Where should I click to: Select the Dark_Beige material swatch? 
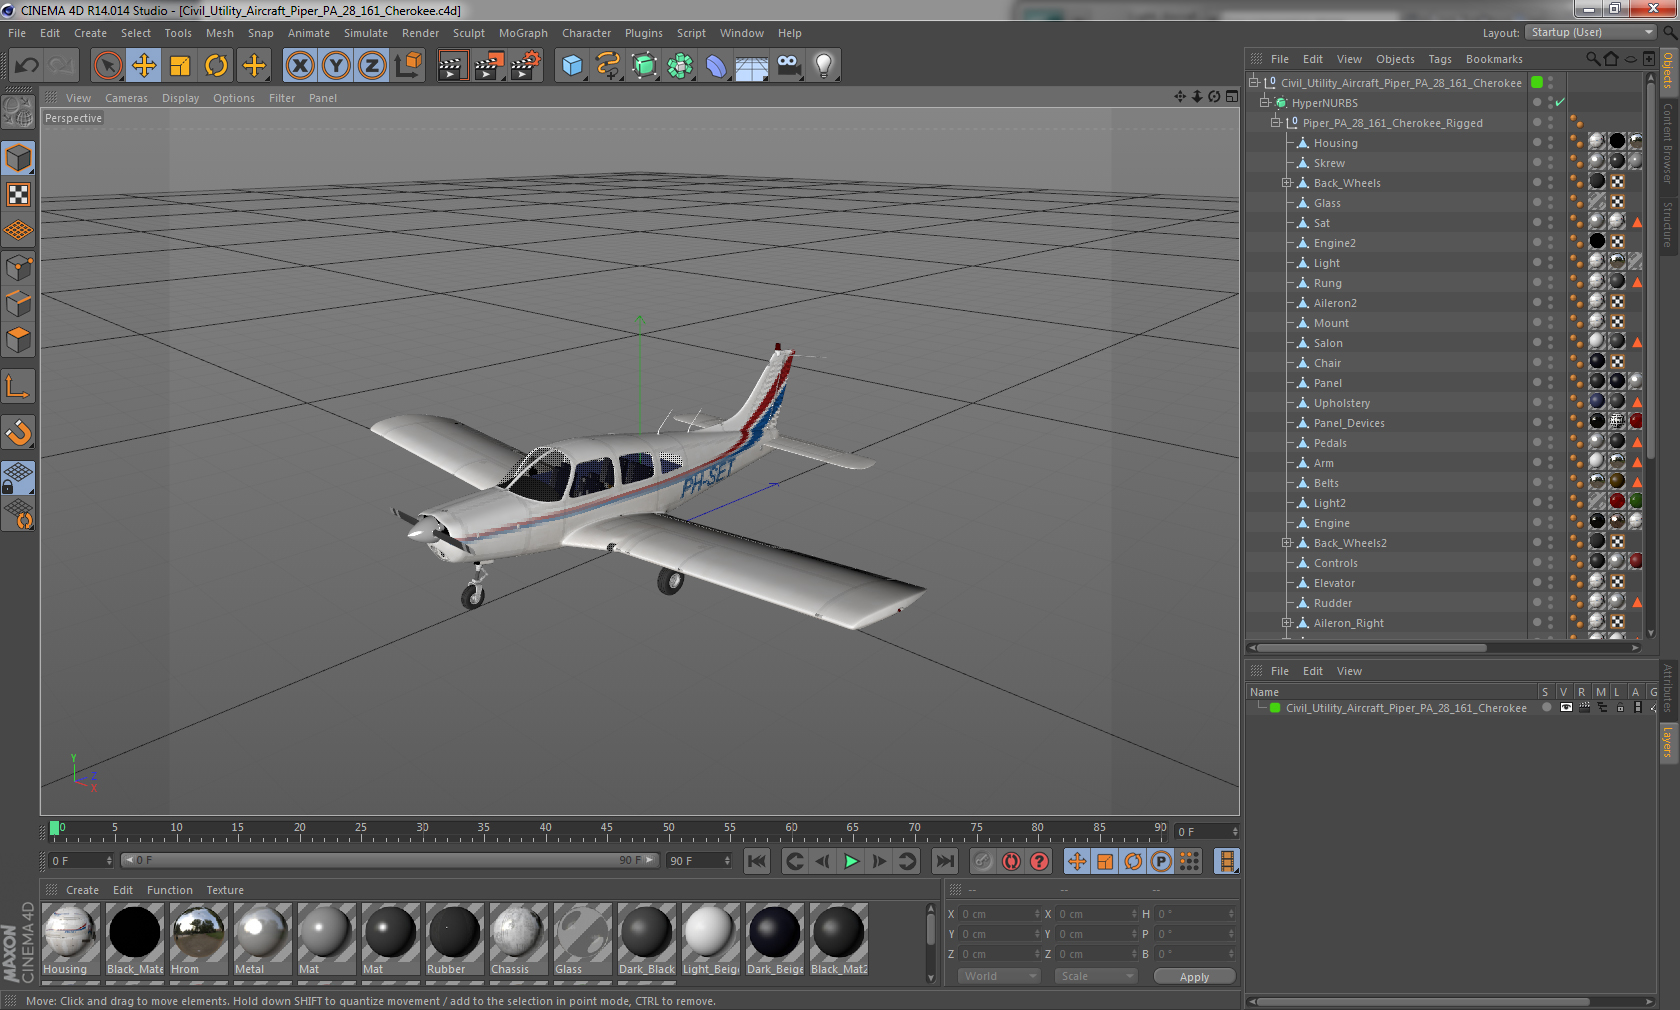(775, 938)
